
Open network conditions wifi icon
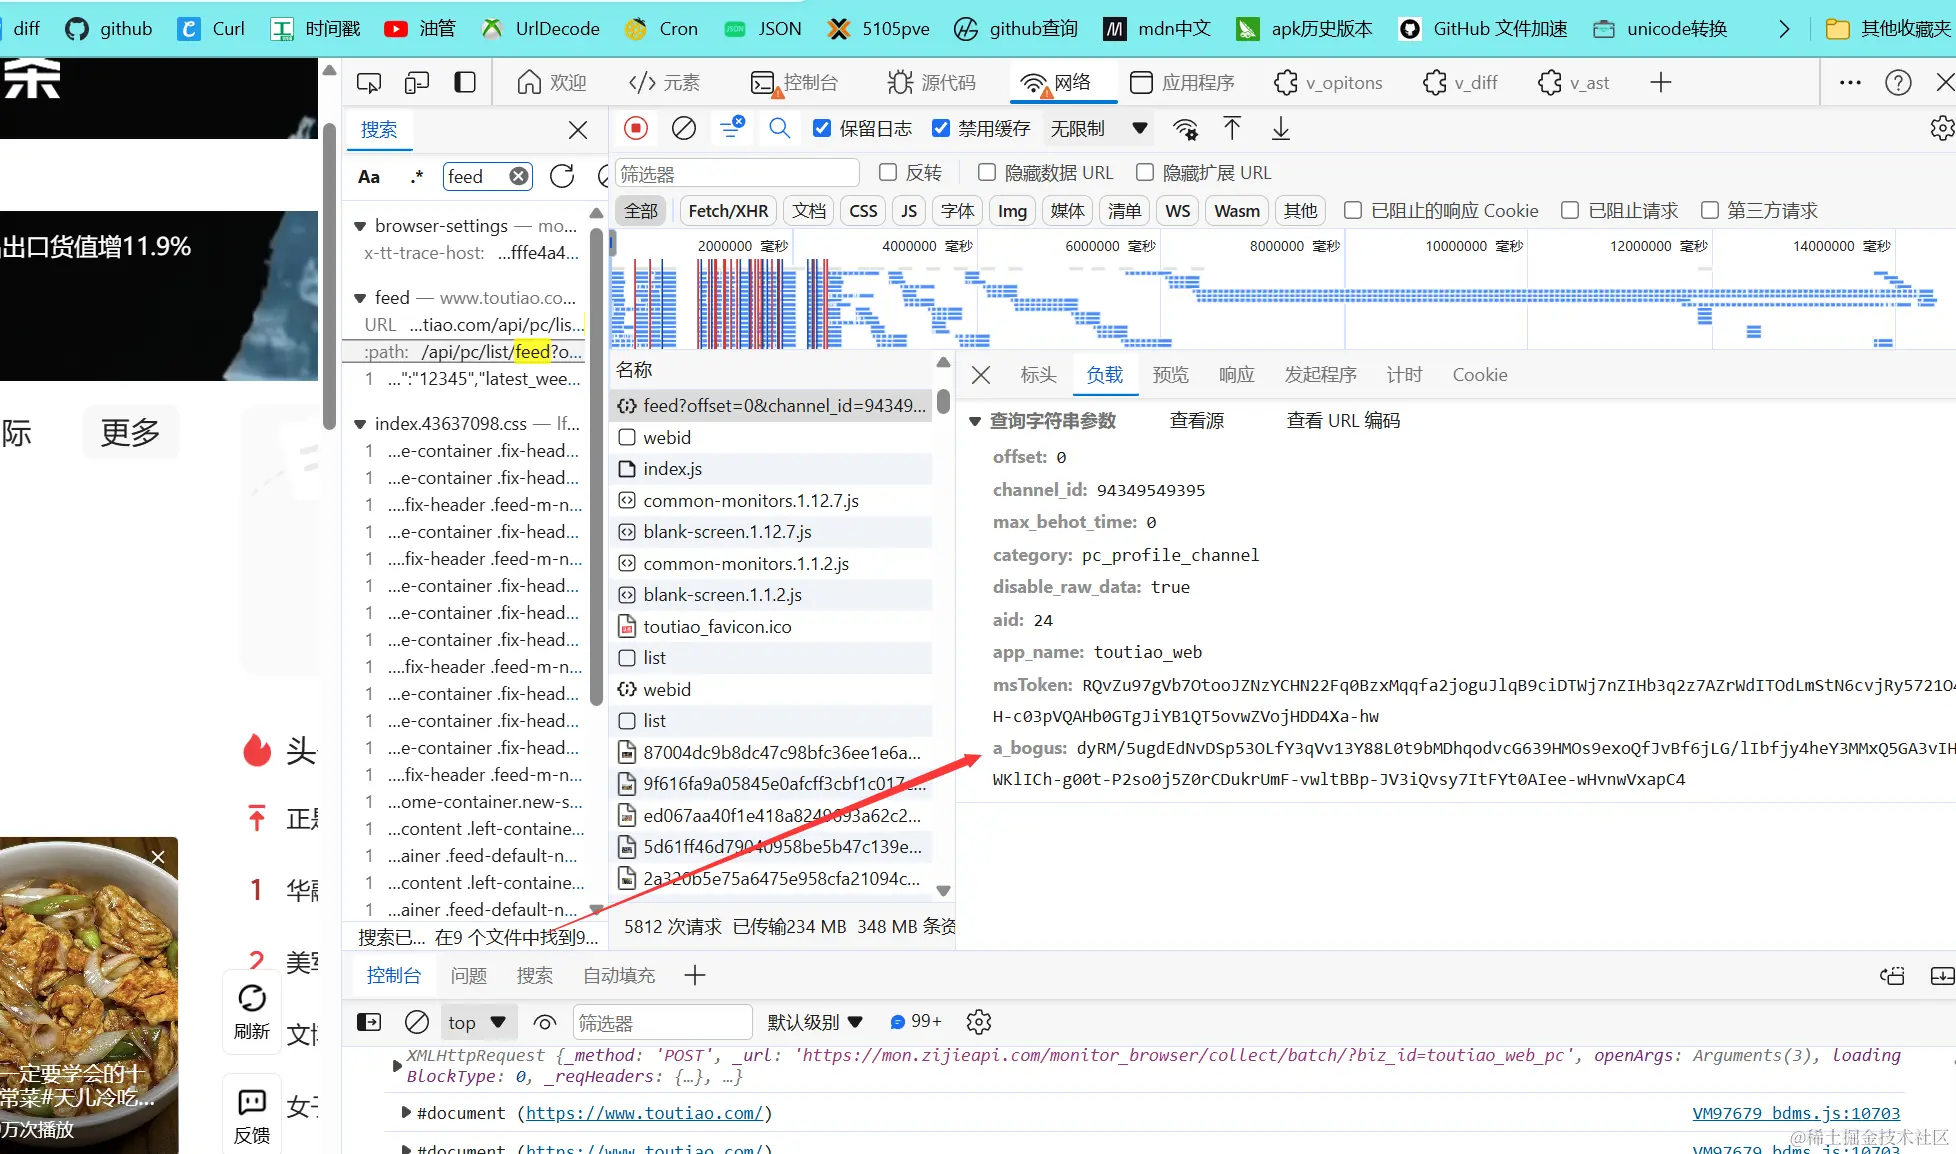pos(1185,129)
